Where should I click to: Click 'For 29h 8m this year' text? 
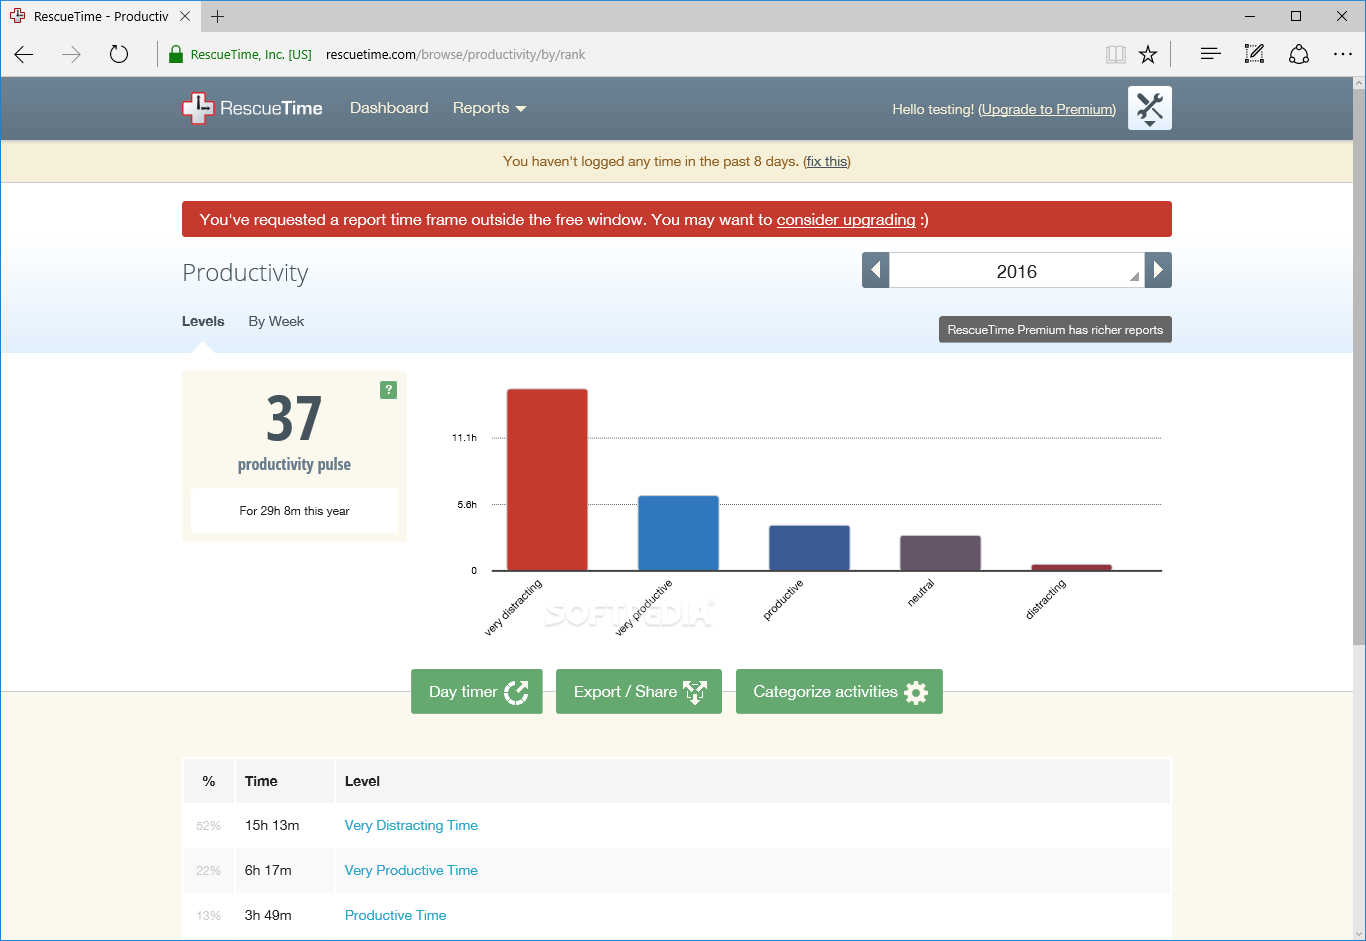294,511
